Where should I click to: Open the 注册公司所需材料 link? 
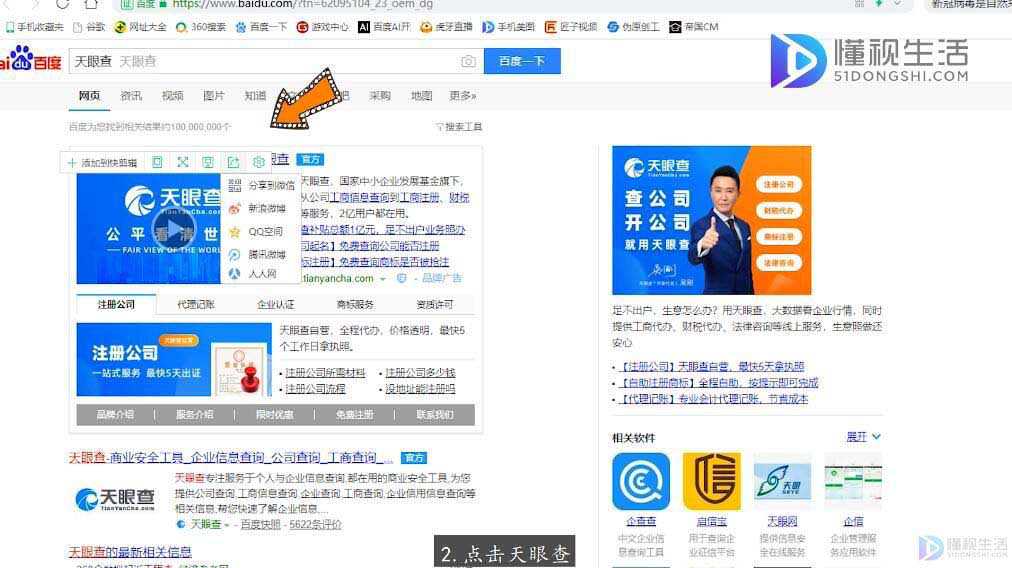pyautogui.click(x=325, y=372)
